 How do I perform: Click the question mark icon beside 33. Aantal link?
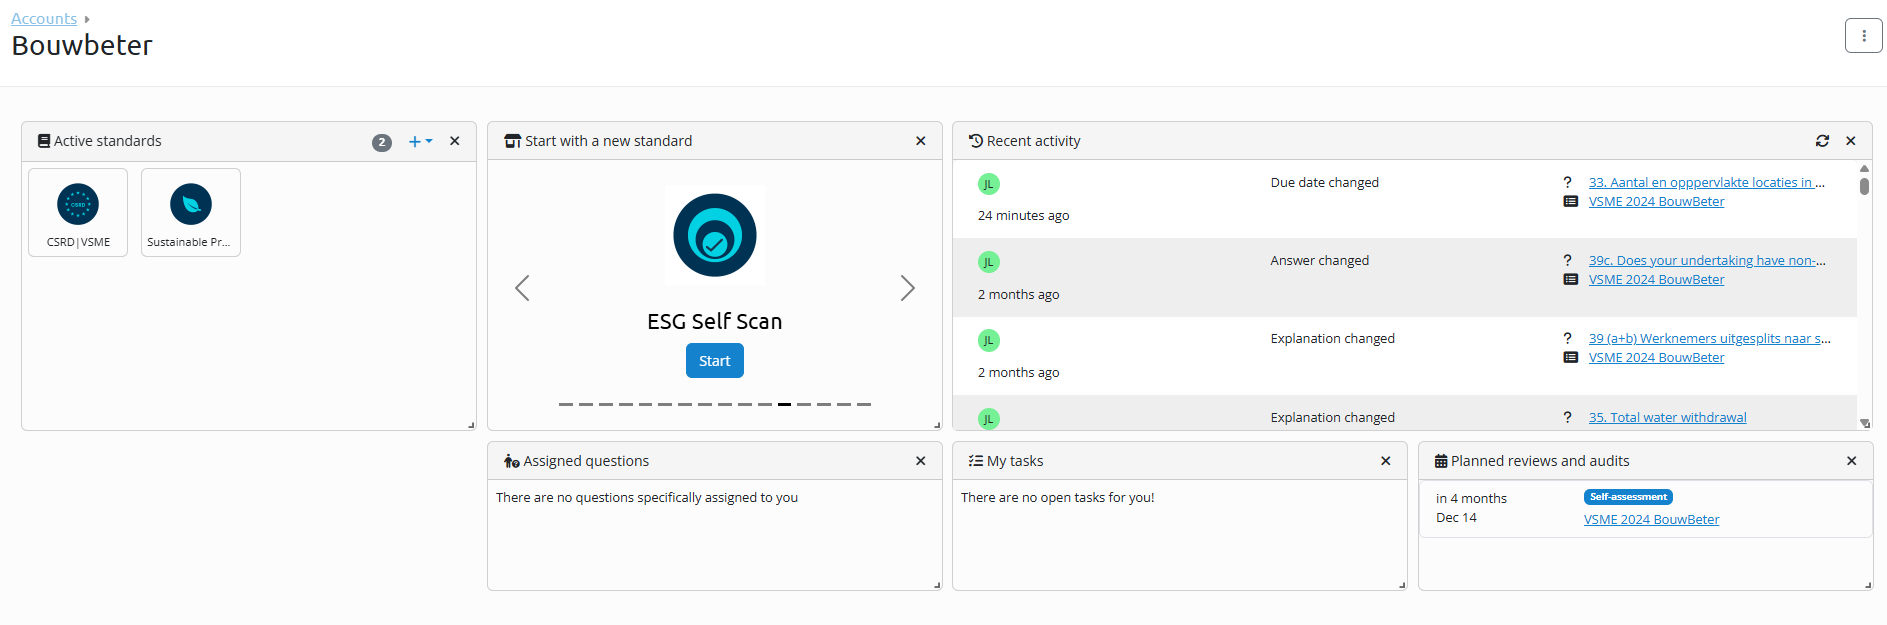1568,182
